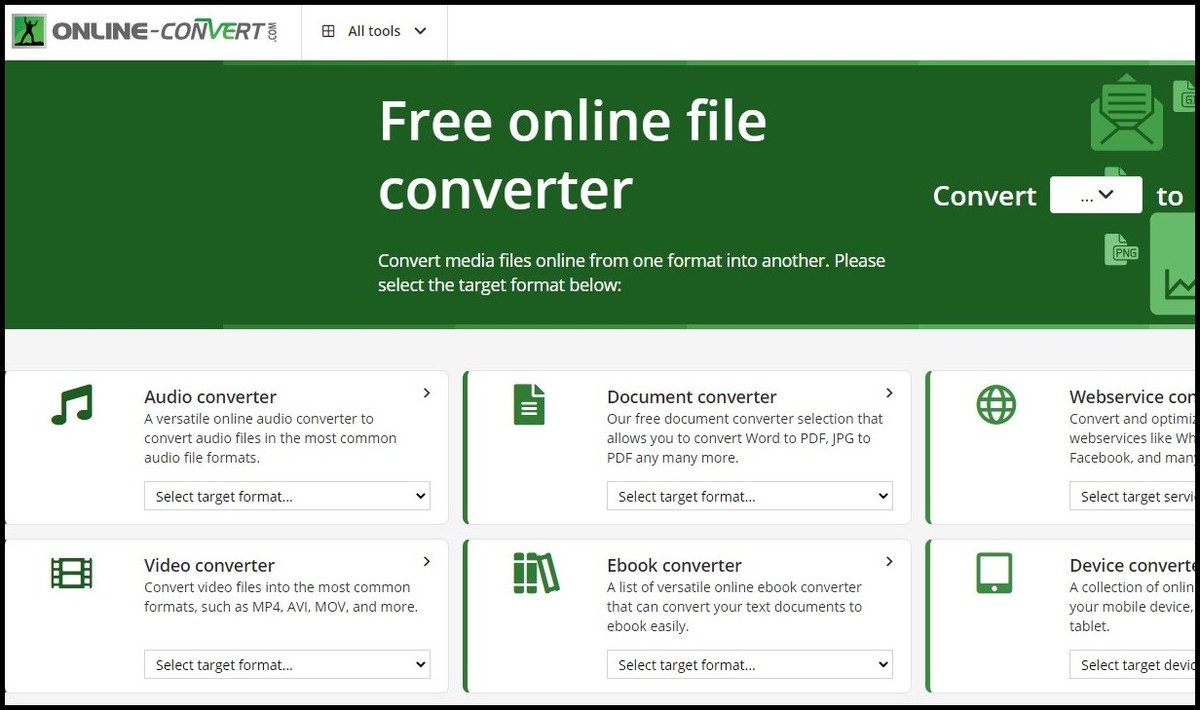Open the Ebook converter title link
The width and height of the screenshot is (1200, 710).
pyautogui.click(x=674, y=566)
